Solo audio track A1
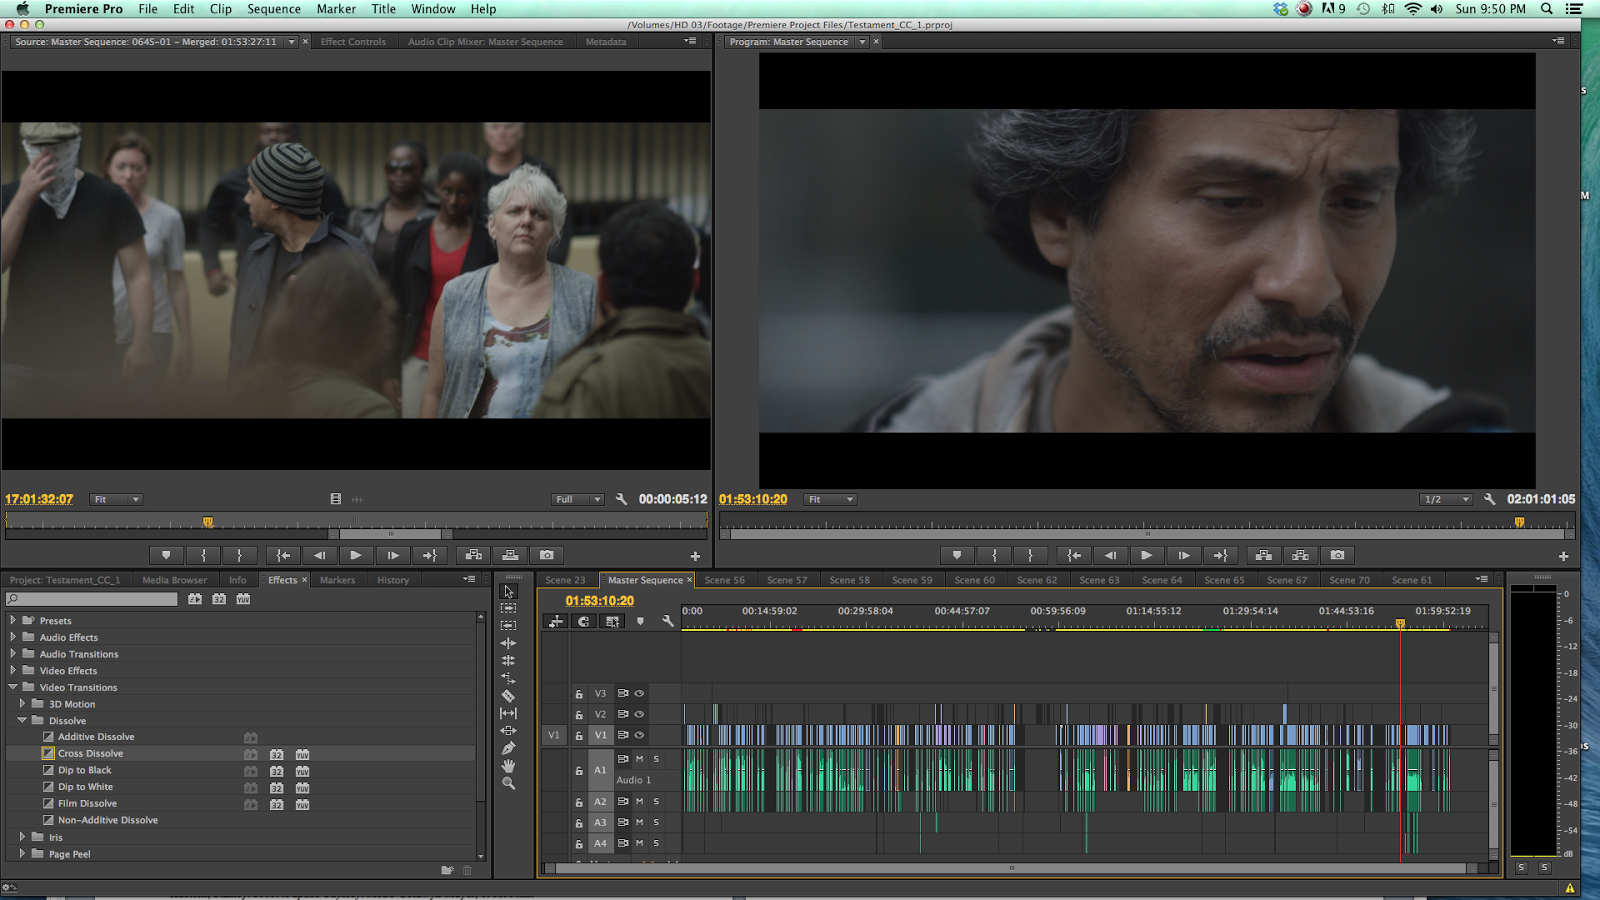 point(656,759)
